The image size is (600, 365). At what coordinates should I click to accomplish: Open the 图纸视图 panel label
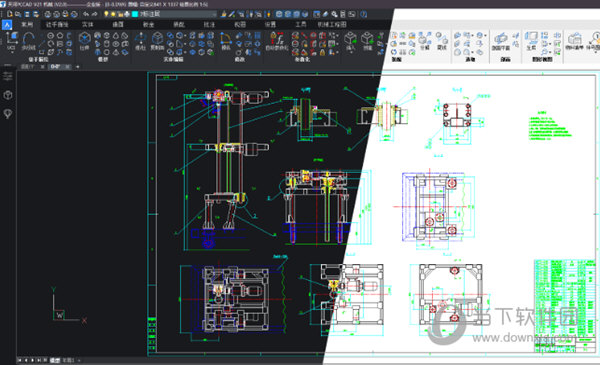pos(542,59)
